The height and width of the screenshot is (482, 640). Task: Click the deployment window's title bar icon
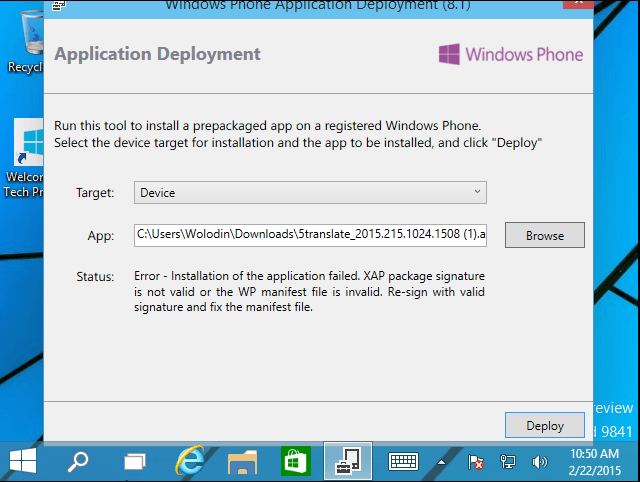(60, 4)
